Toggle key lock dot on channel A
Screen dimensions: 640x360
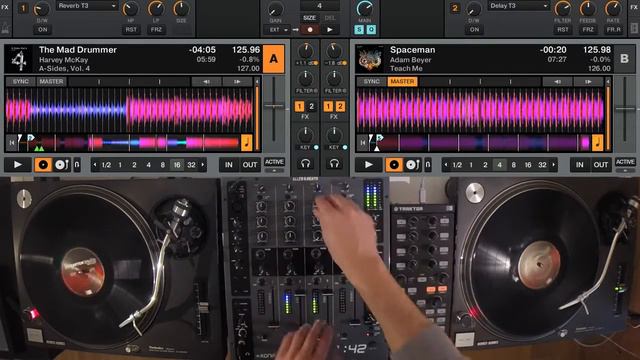click(316, 147)
